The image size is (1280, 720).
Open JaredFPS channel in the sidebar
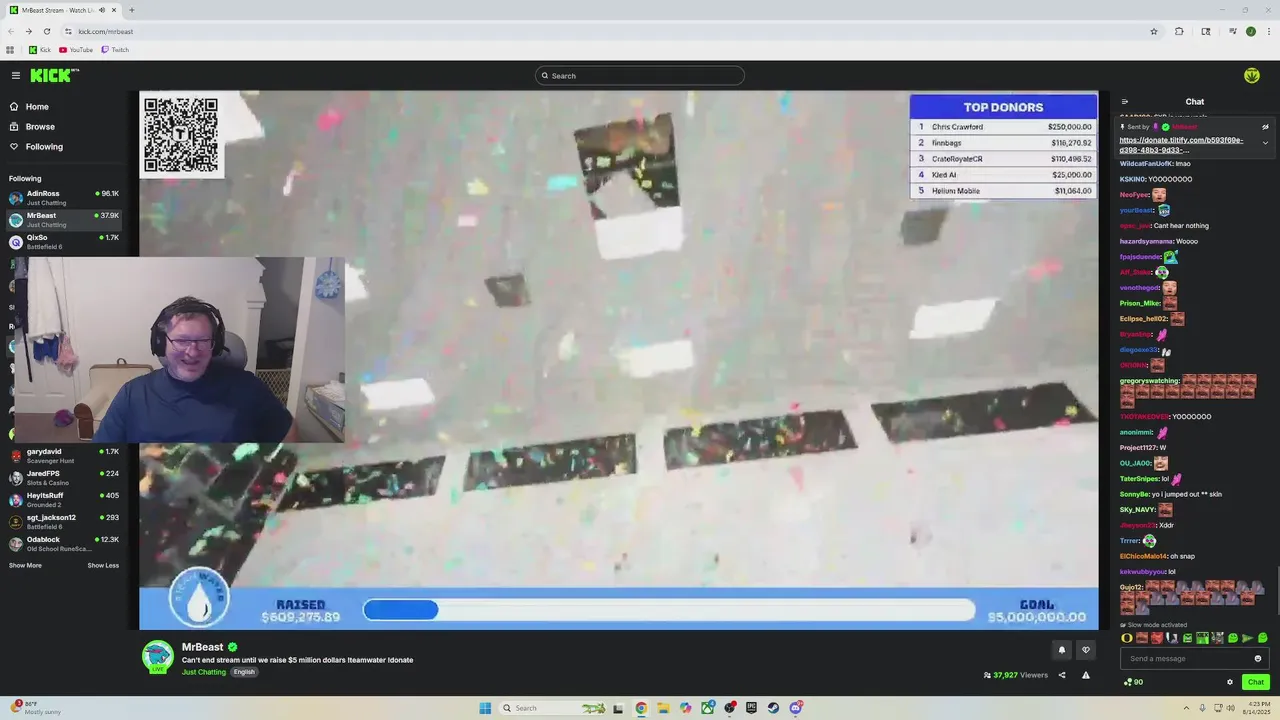click(64, 477)
